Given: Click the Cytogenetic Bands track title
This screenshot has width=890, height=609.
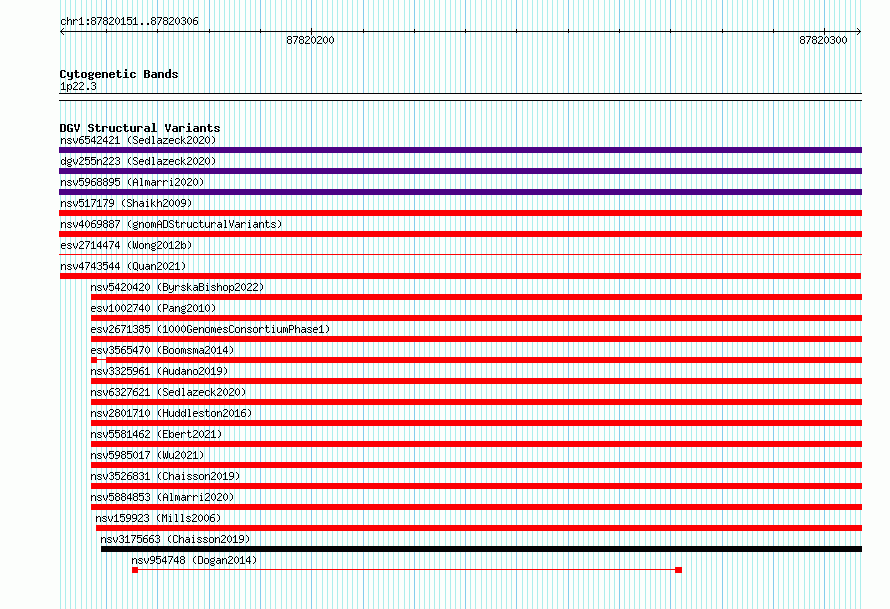Looking at the screenshot, I should pyautogui.click(x=119, y=74).
